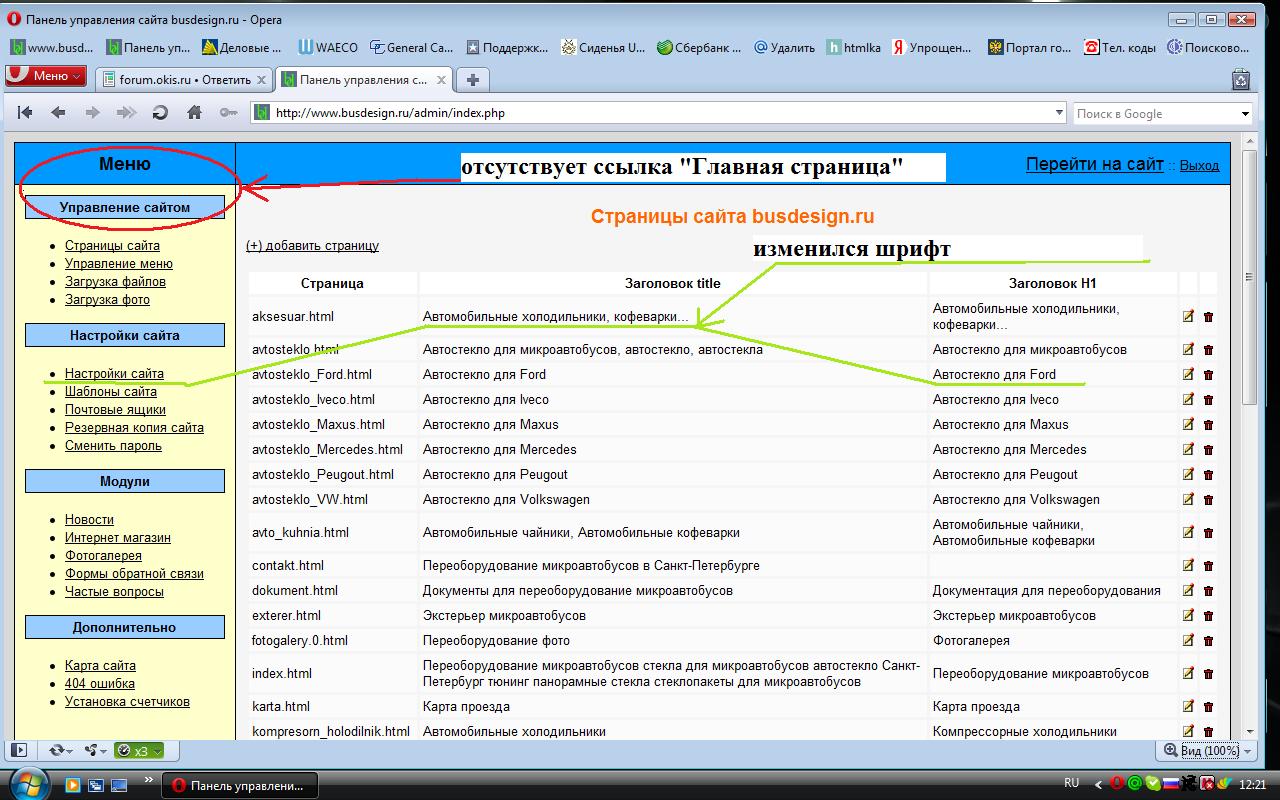This screenshot has width=1280, height=800.
Task: Delete avtosteklo_Ford.html with the trash icon
Action: click(x=1208, y=375)
